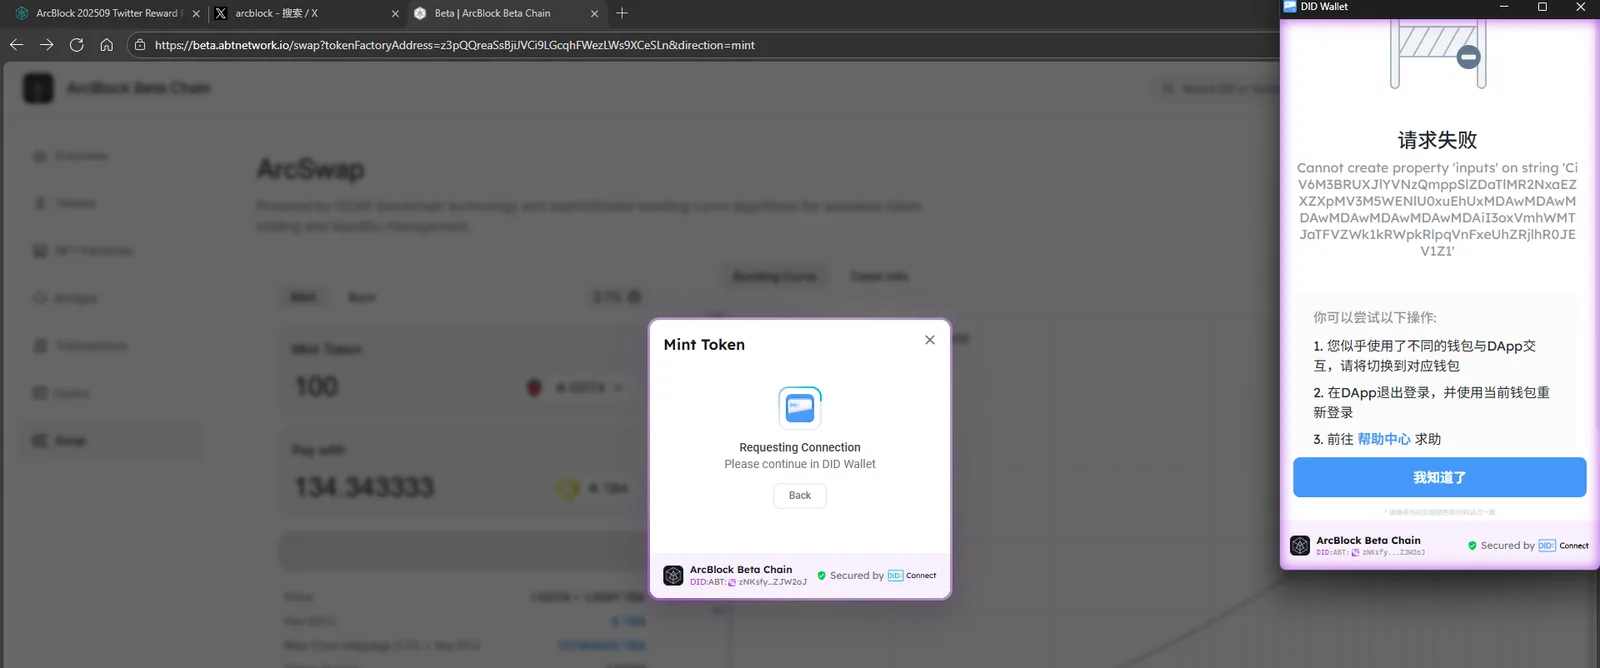Close the ArcBlock 202509 Twitter Reward tab

tap(196, 13)
